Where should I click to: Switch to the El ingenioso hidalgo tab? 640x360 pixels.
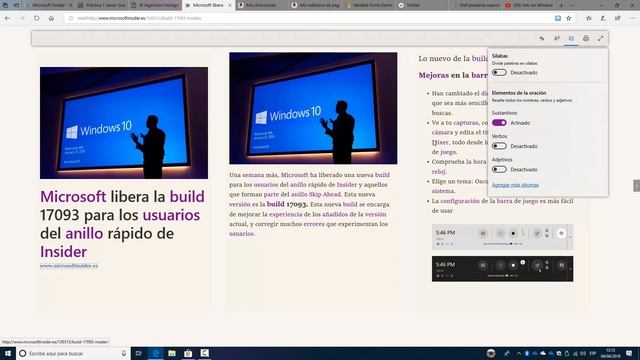click(155, 5)
